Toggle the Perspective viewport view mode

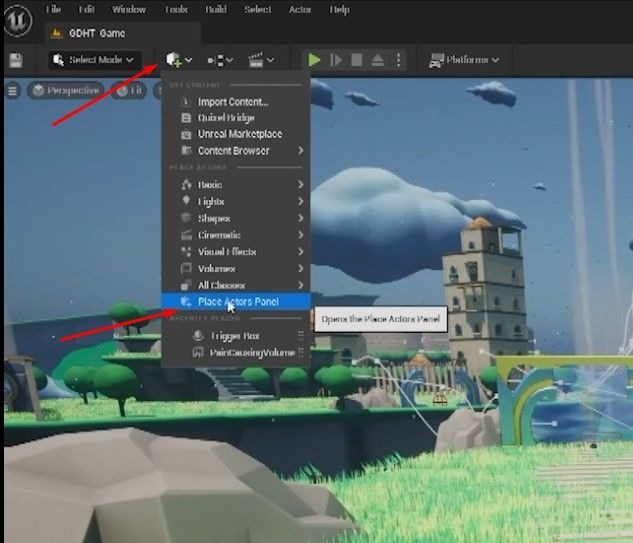[65, 91]
